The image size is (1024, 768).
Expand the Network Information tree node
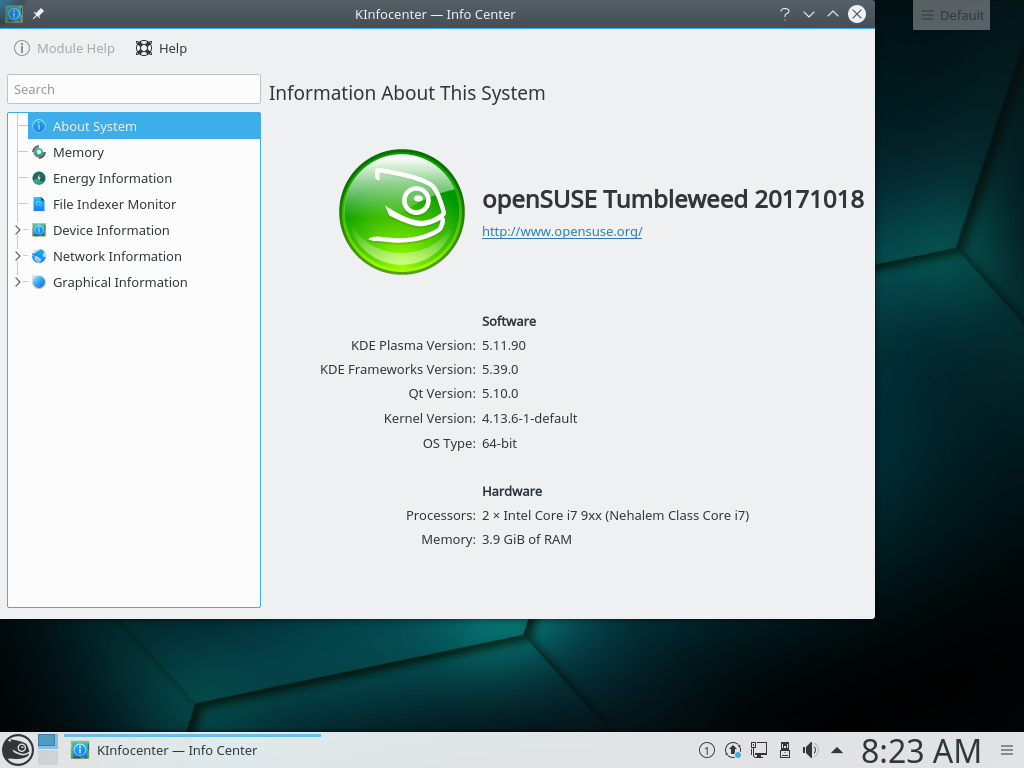[x=17, y=256]
